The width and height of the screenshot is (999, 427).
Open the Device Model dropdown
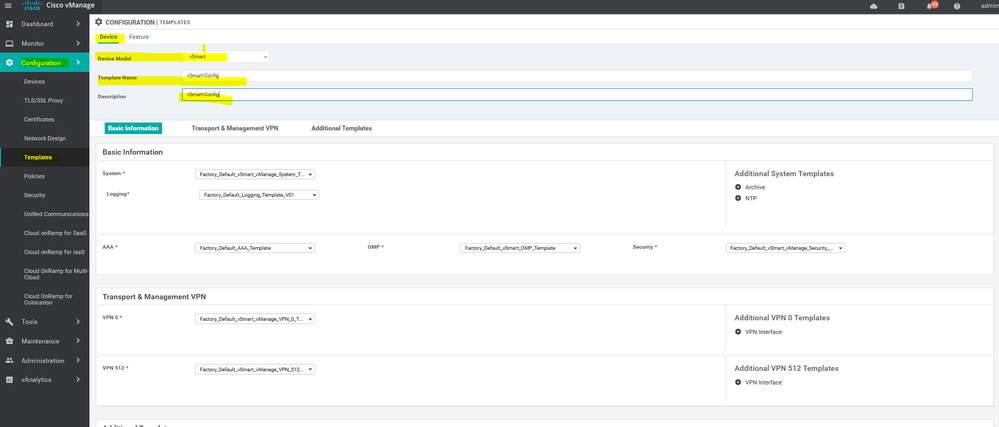[226, 57]
